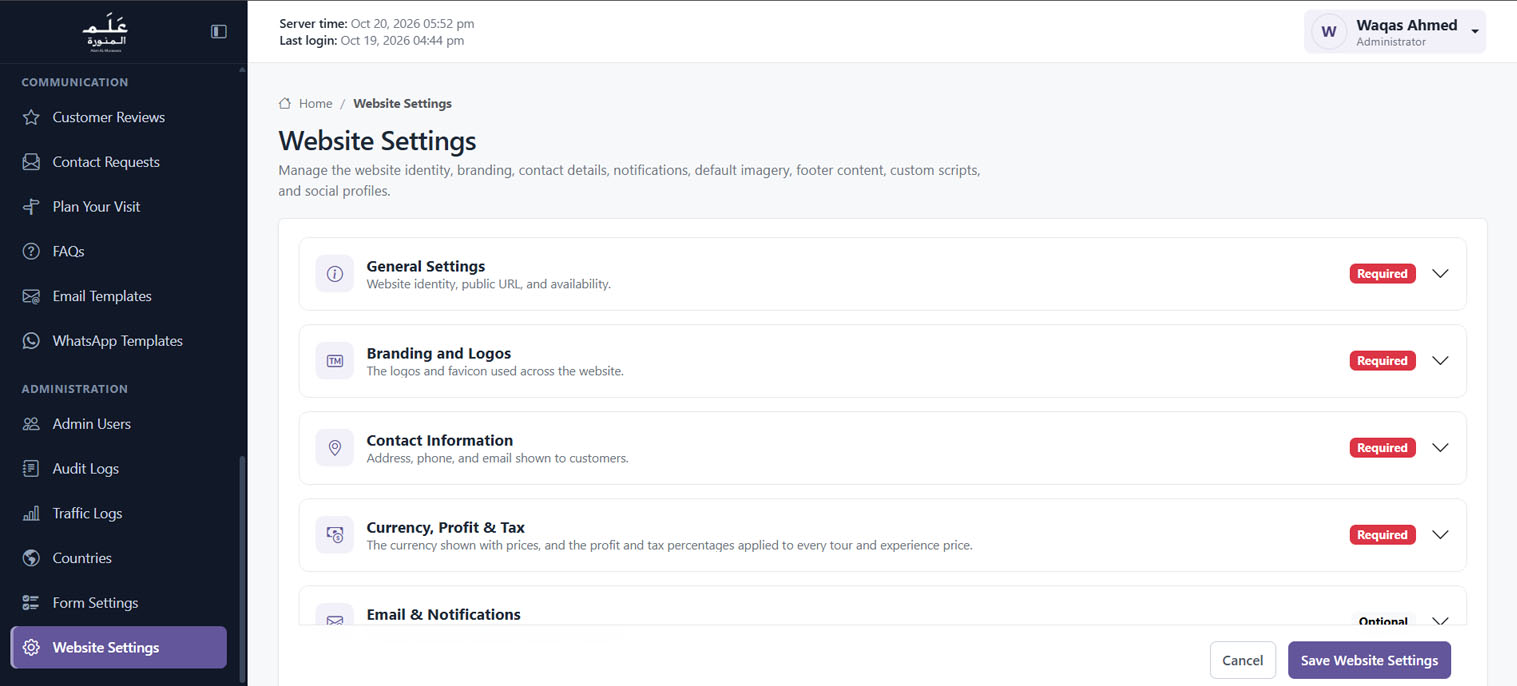Click the Traffic Logs bar chart icon
Screen dimensions: 1517x686
coord(31,513)
